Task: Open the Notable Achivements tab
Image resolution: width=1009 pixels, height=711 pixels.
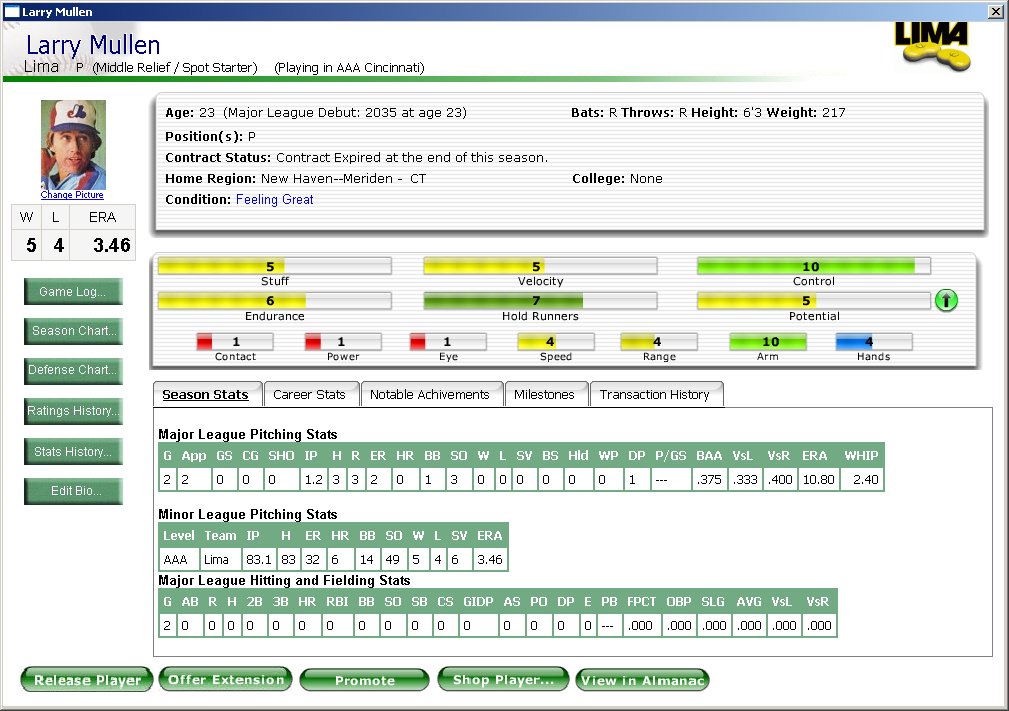Action: coord(430,394)
